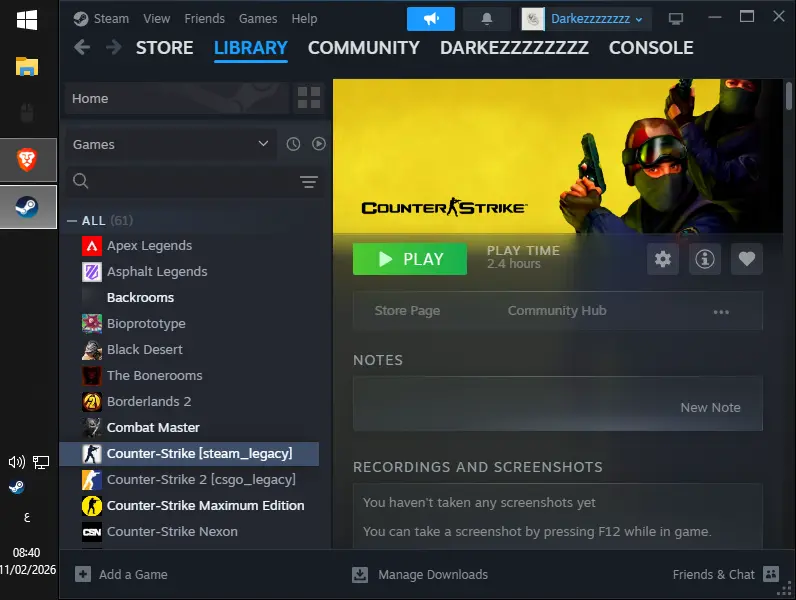The height and width of the screenshot is (600, 796).
Task: Click the Counter-Strike hero banner image
Action: tap(557, 156)
